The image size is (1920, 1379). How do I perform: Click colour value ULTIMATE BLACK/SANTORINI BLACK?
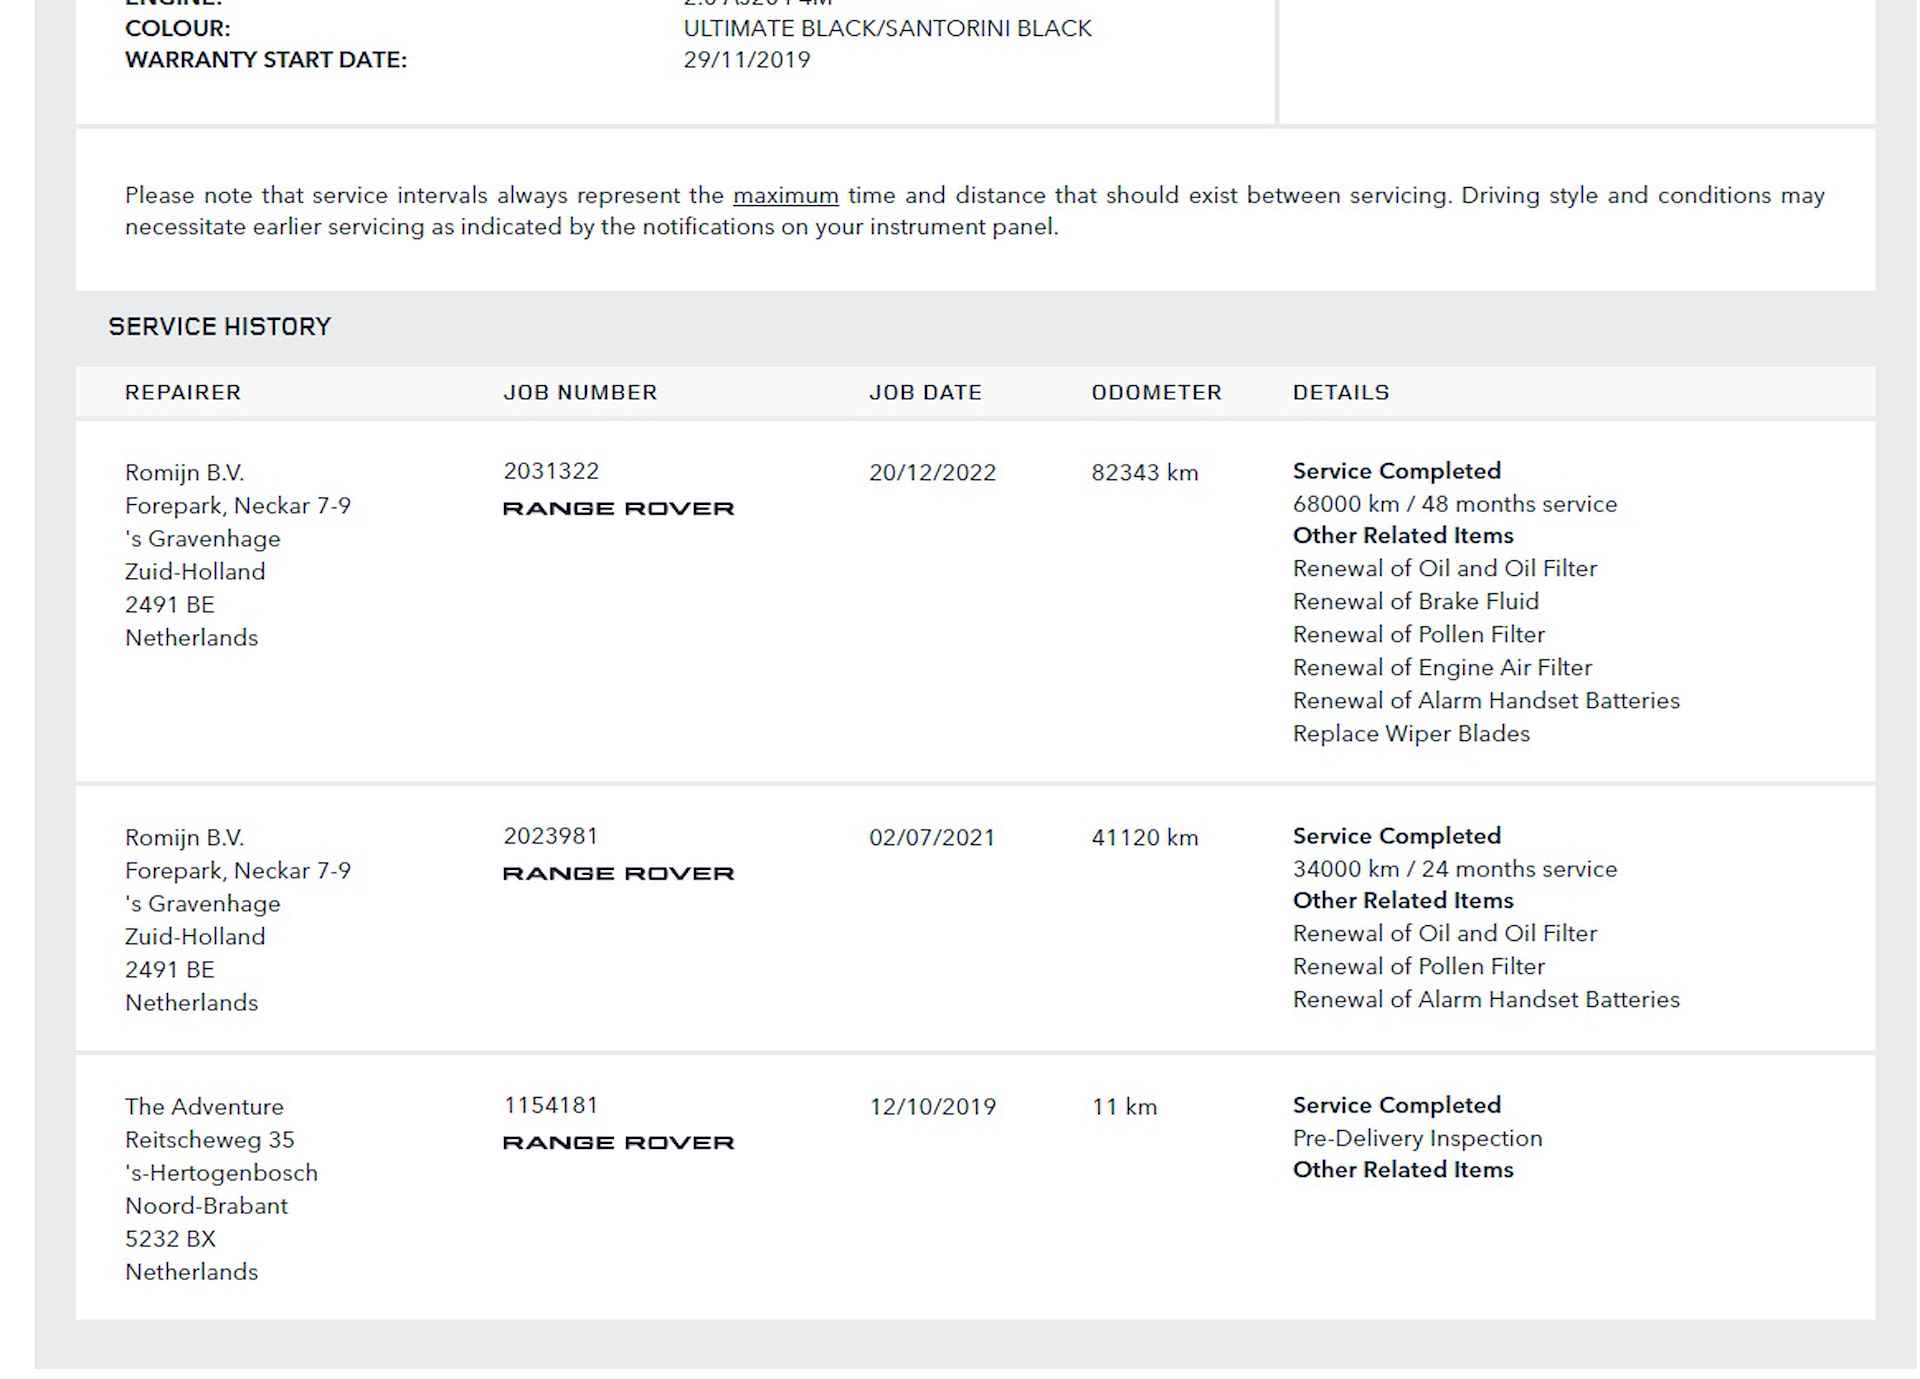pos(888,28)
